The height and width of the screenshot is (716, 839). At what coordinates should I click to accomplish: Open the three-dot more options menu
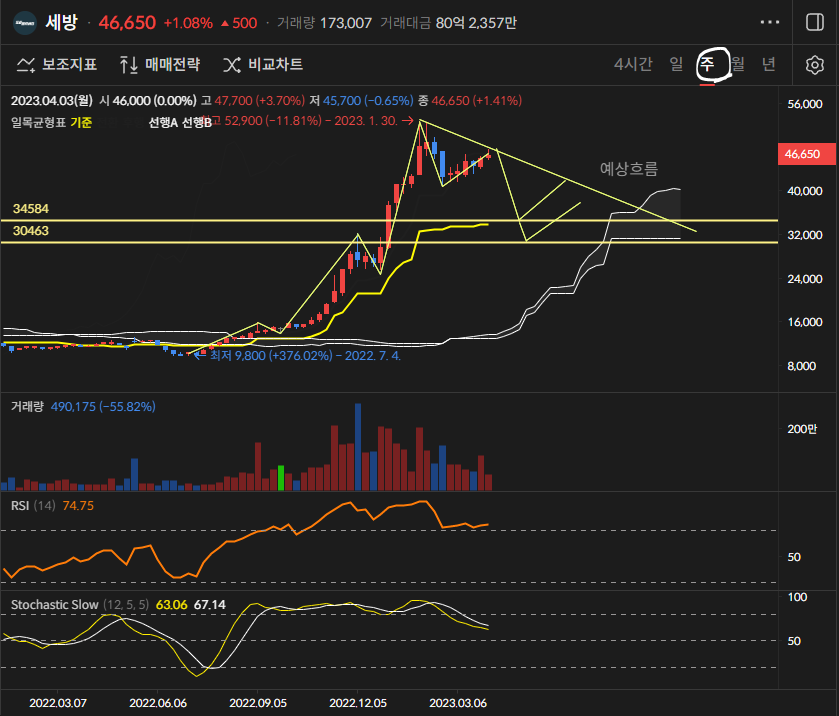tap(769, 22)
